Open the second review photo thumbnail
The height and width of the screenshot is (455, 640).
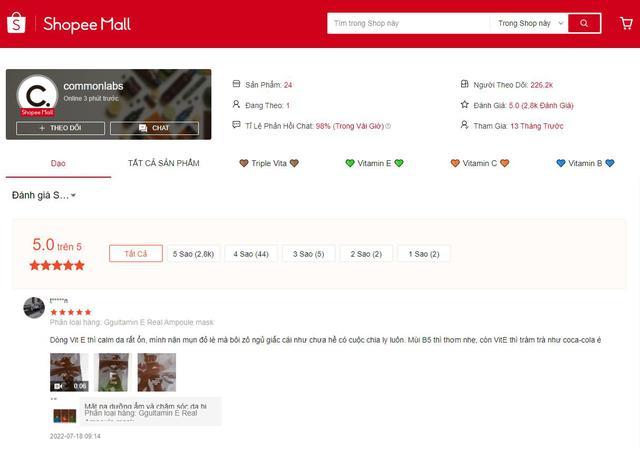(x=113, y=372)
